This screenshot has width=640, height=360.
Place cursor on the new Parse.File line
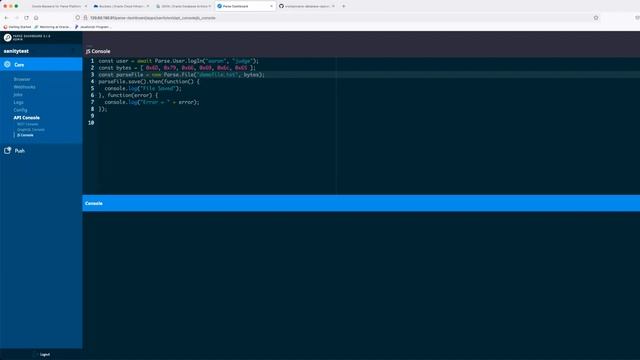click(x=181, y=75)
